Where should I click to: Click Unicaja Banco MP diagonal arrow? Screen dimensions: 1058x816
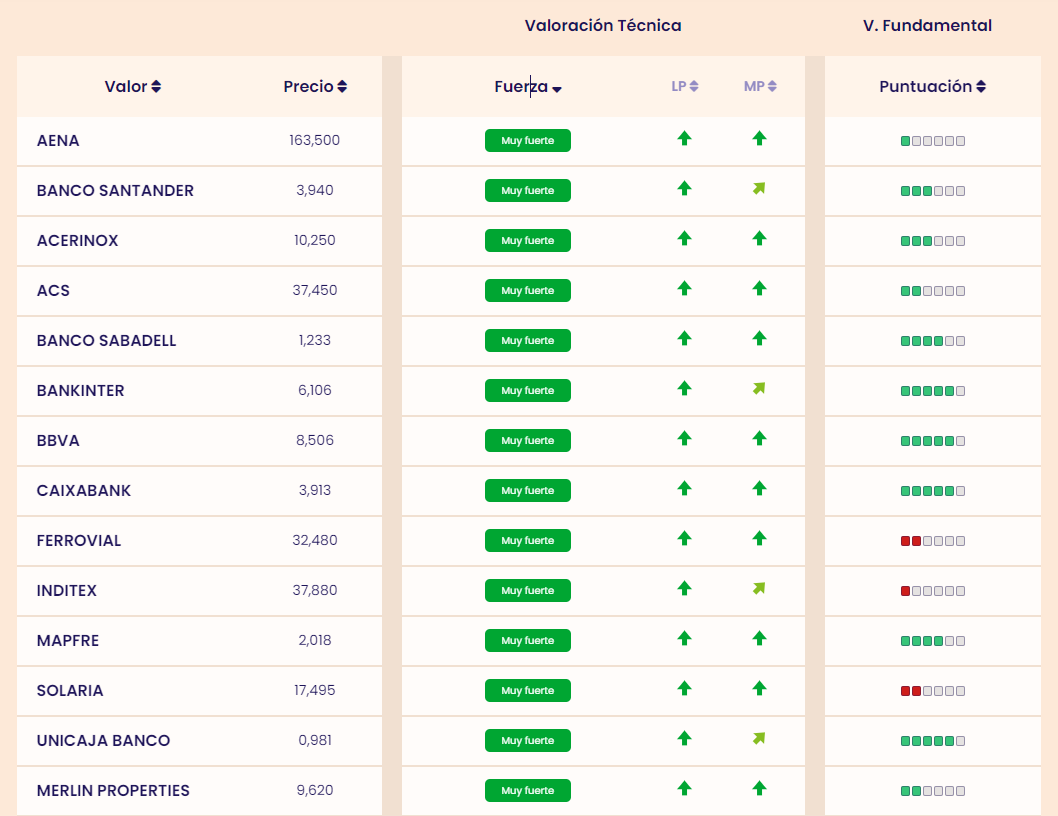pyautogui.click(x=759, y=738)
